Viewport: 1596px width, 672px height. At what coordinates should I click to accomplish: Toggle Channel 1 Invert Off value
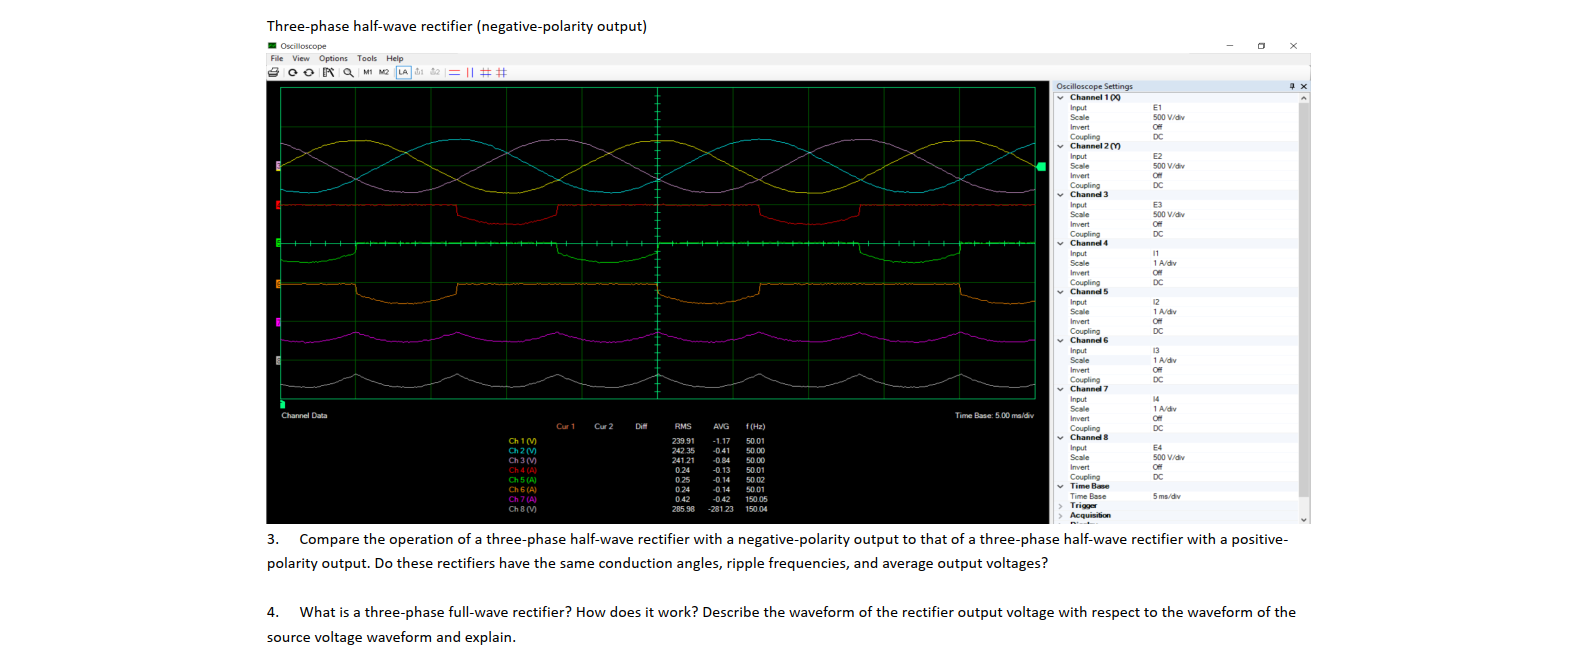pos(1157,127)
